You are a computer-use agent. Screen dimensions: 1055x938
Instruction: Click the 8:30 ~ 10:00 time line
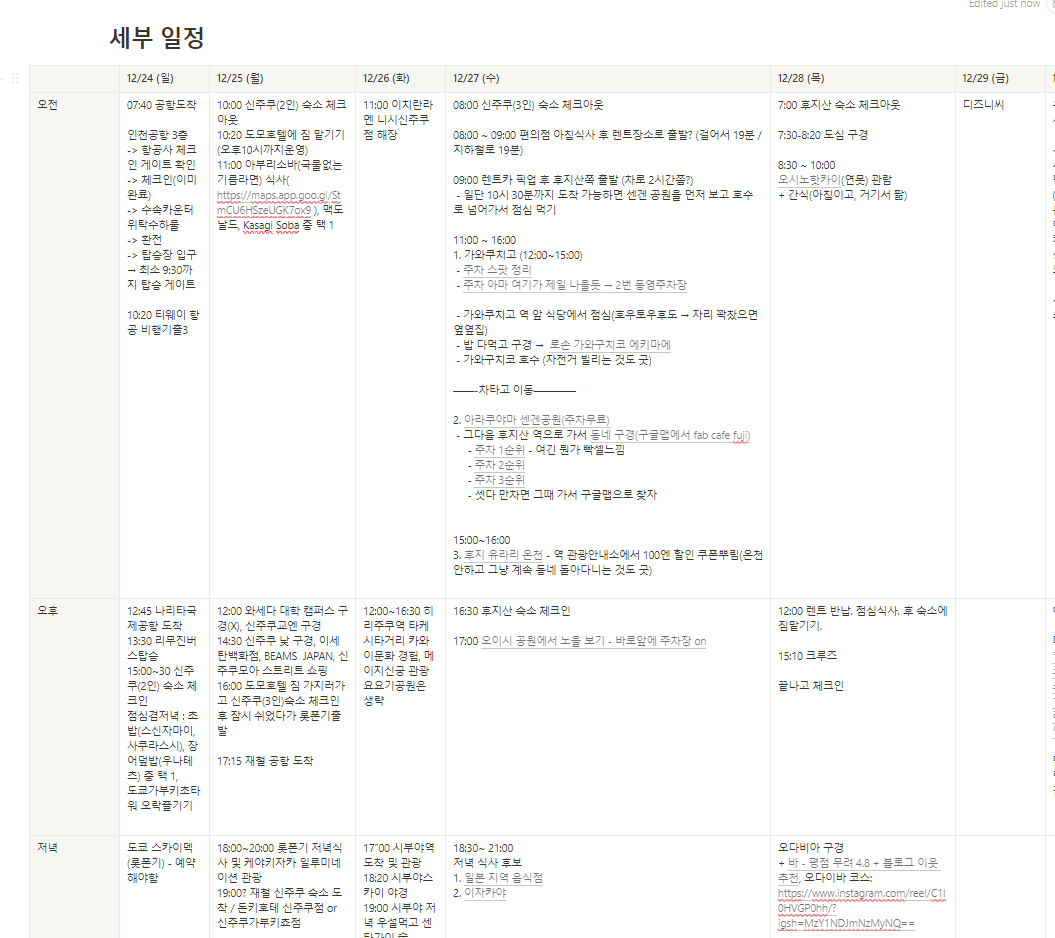pyautogui.click(x=807, y=165)
